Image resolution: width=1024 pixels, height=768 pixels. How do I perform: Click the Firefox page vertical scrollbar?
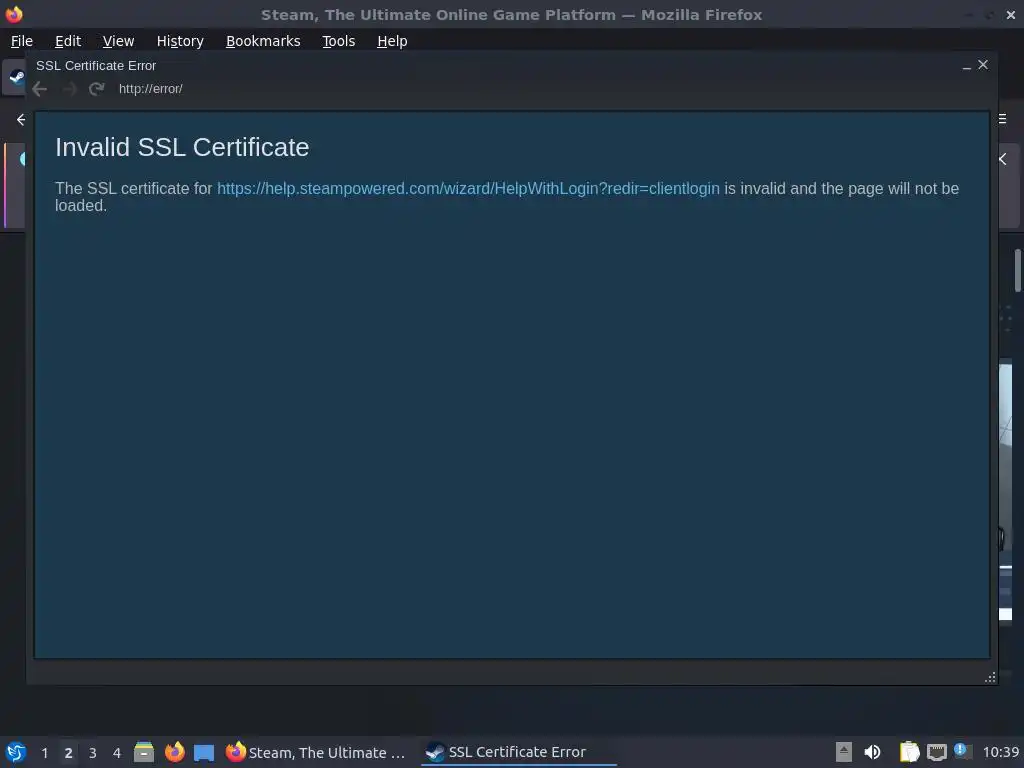1017,270
